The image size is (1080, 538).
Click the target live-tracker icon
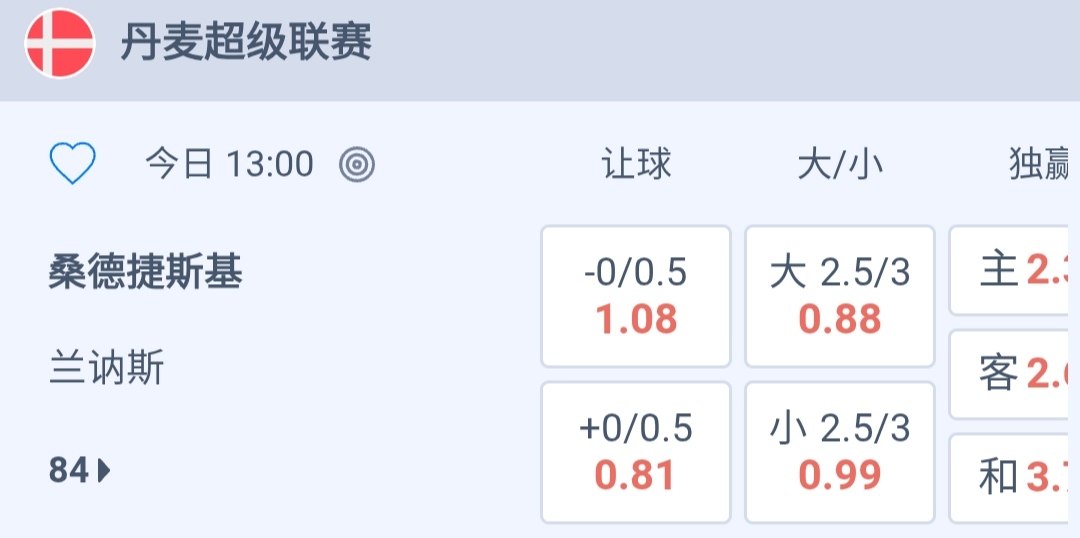(x=357, y=164)
